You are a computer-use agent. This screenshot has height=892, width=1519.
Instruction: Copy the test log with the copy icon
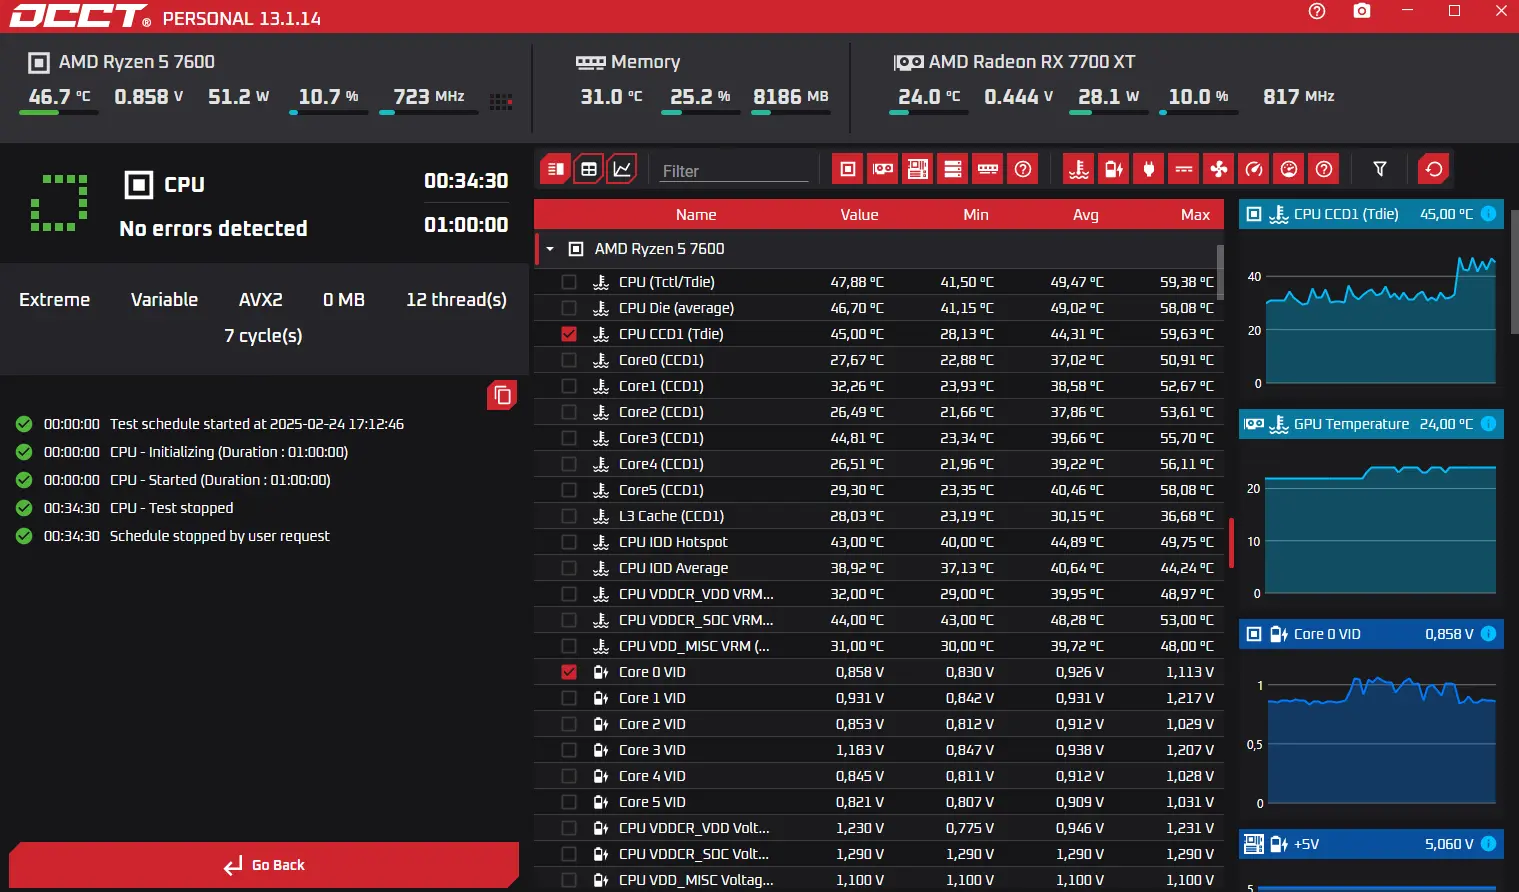click(x=502, y=395)
